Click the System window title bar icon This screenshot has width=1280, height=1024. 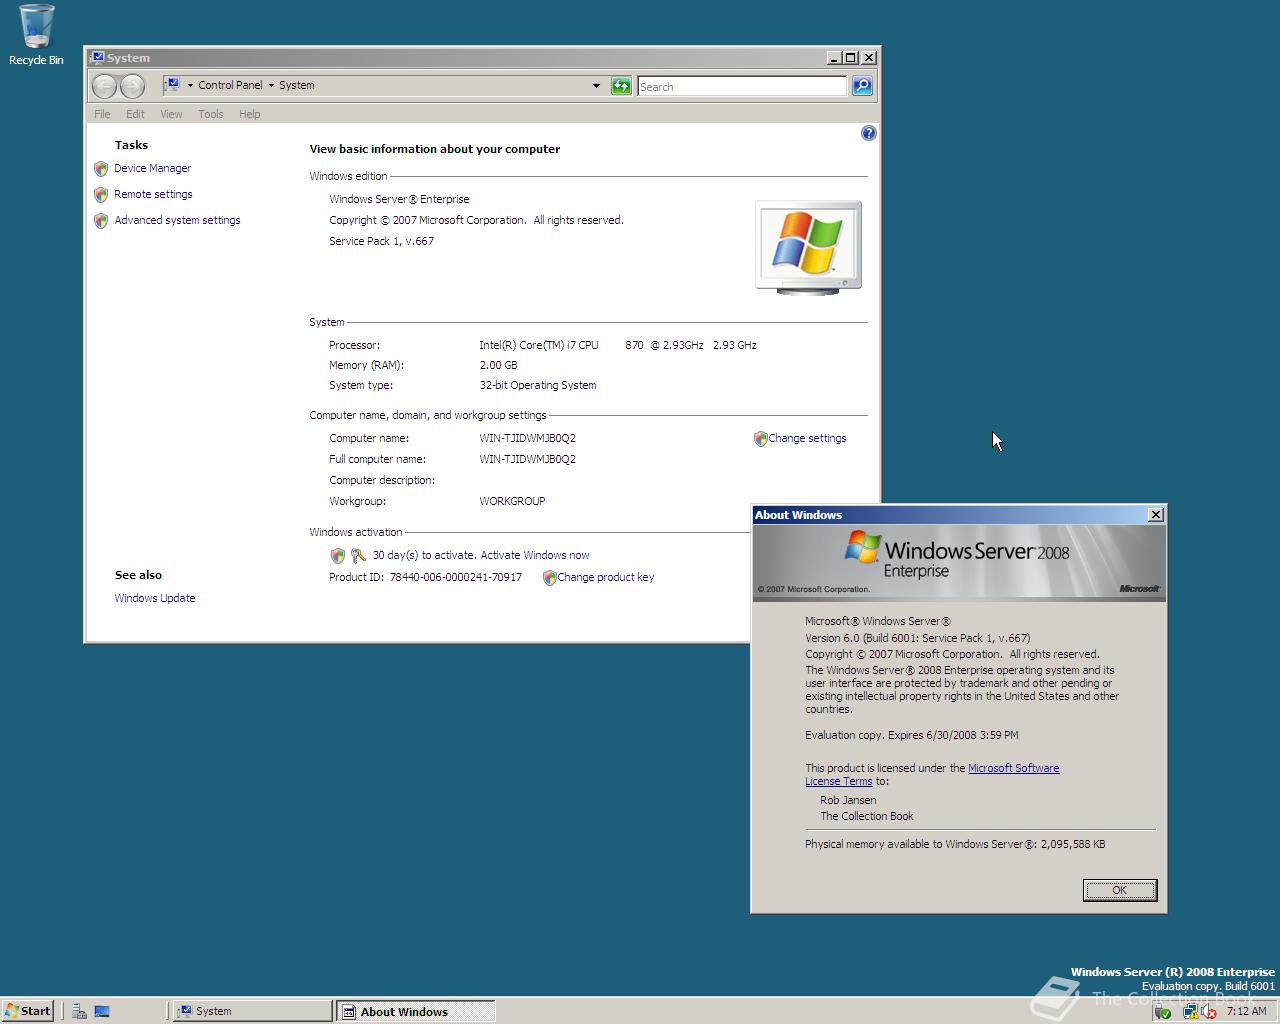(97, 58)
